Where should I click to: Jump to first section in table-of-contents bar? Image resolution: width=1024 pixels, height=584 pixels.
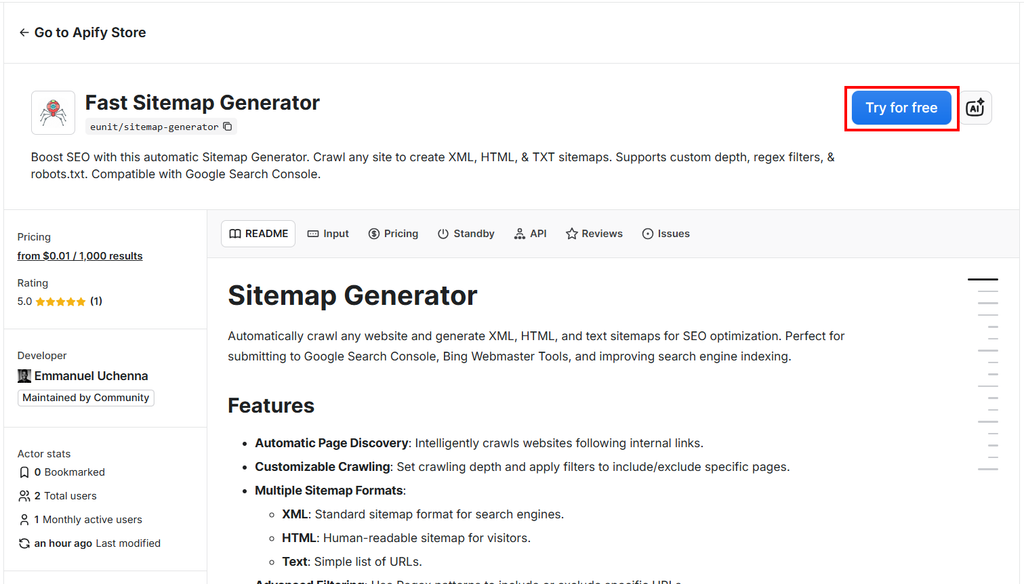(983, 280)
